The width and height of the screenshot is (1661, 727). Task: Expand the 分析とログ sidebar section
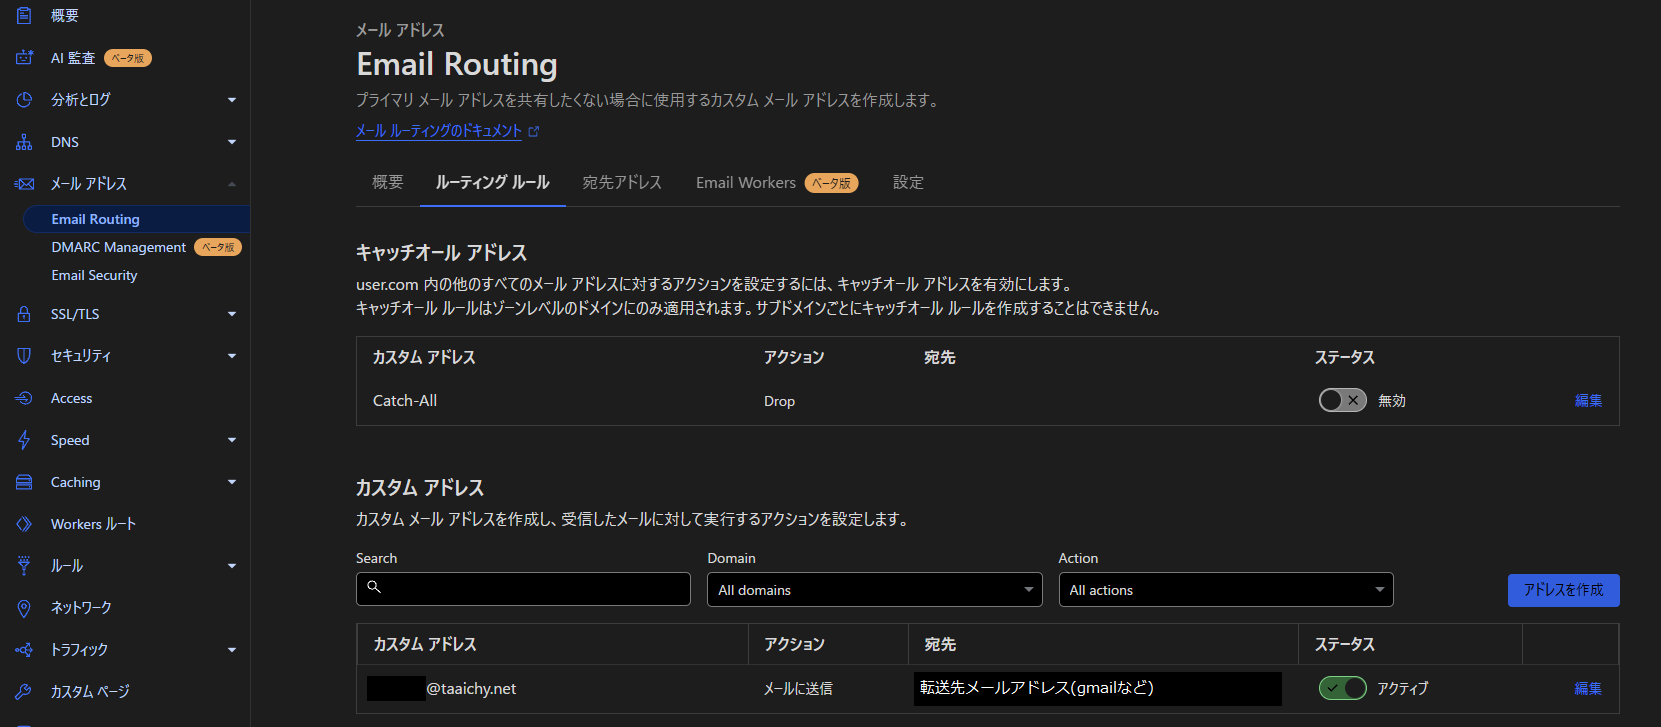pyautogui.click(x=232, y=100)
